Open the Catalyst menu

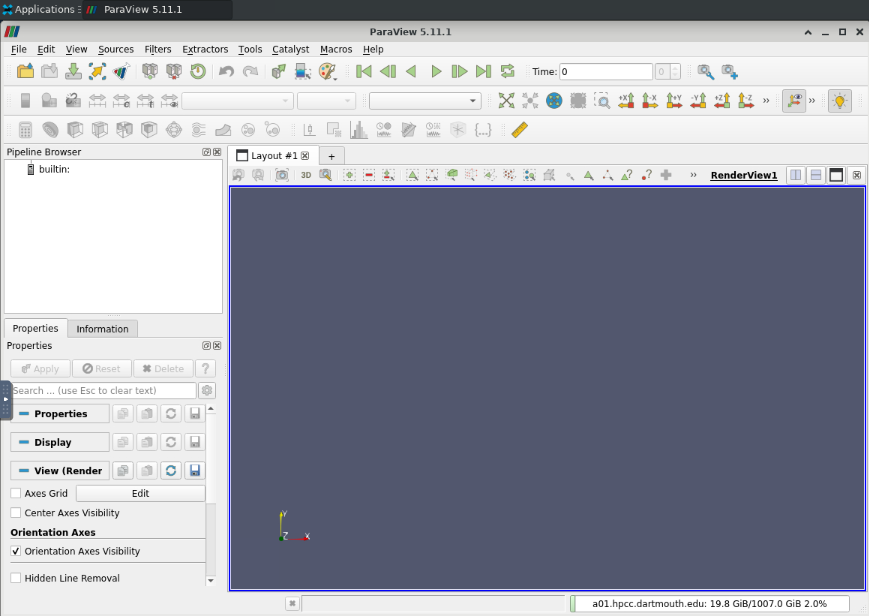coord(290,49)
